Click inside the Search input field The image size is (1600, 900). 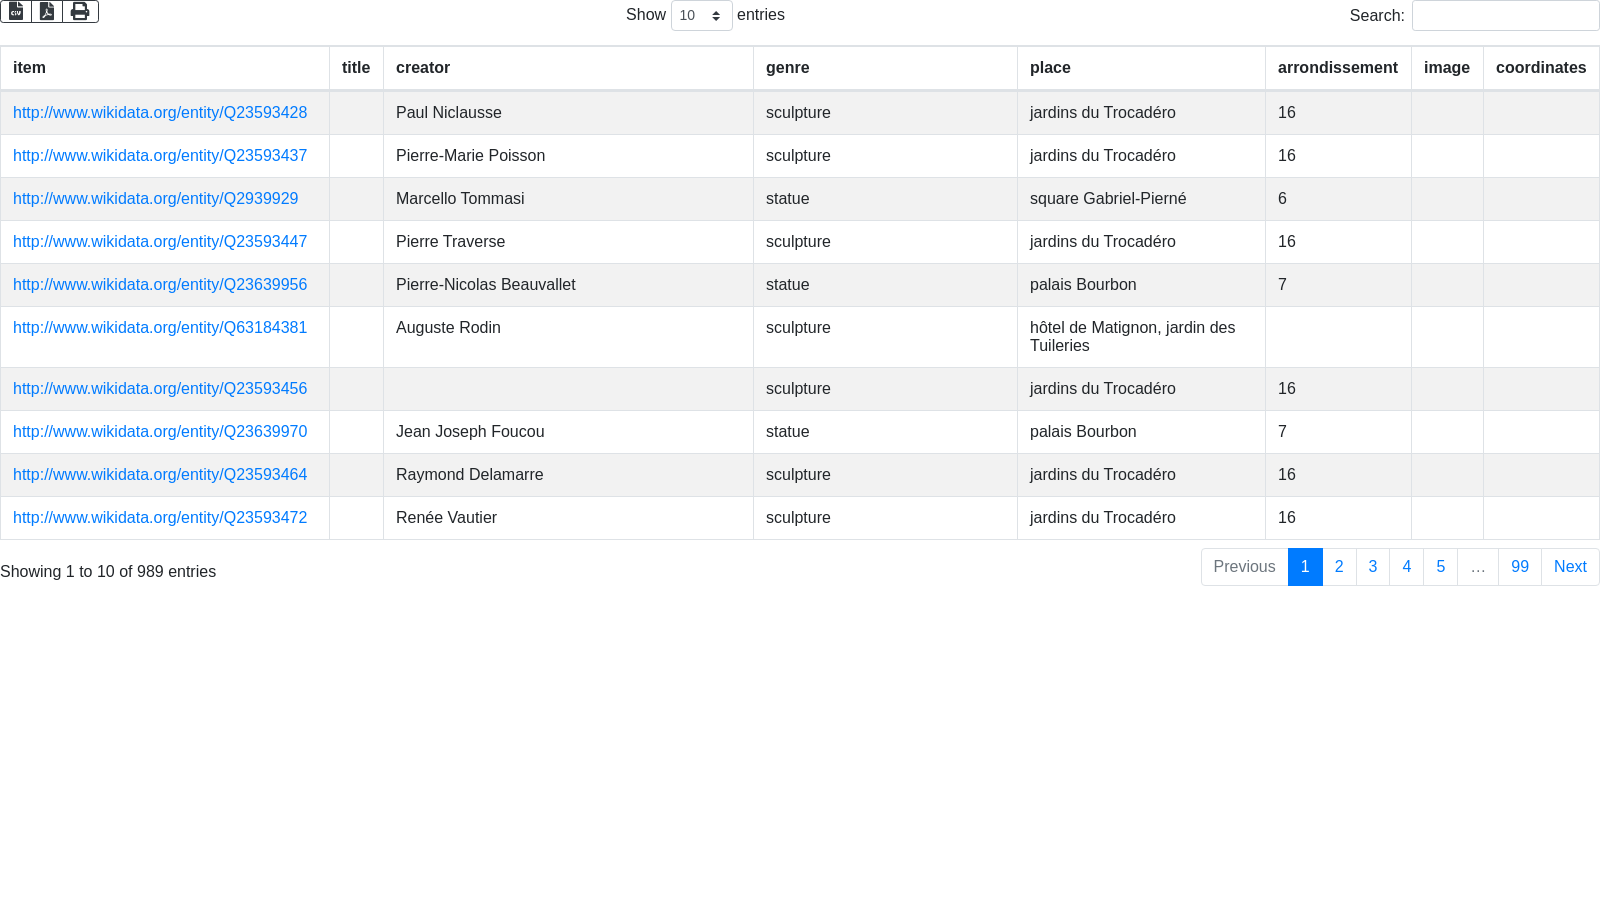click(x=1504, y=16)
